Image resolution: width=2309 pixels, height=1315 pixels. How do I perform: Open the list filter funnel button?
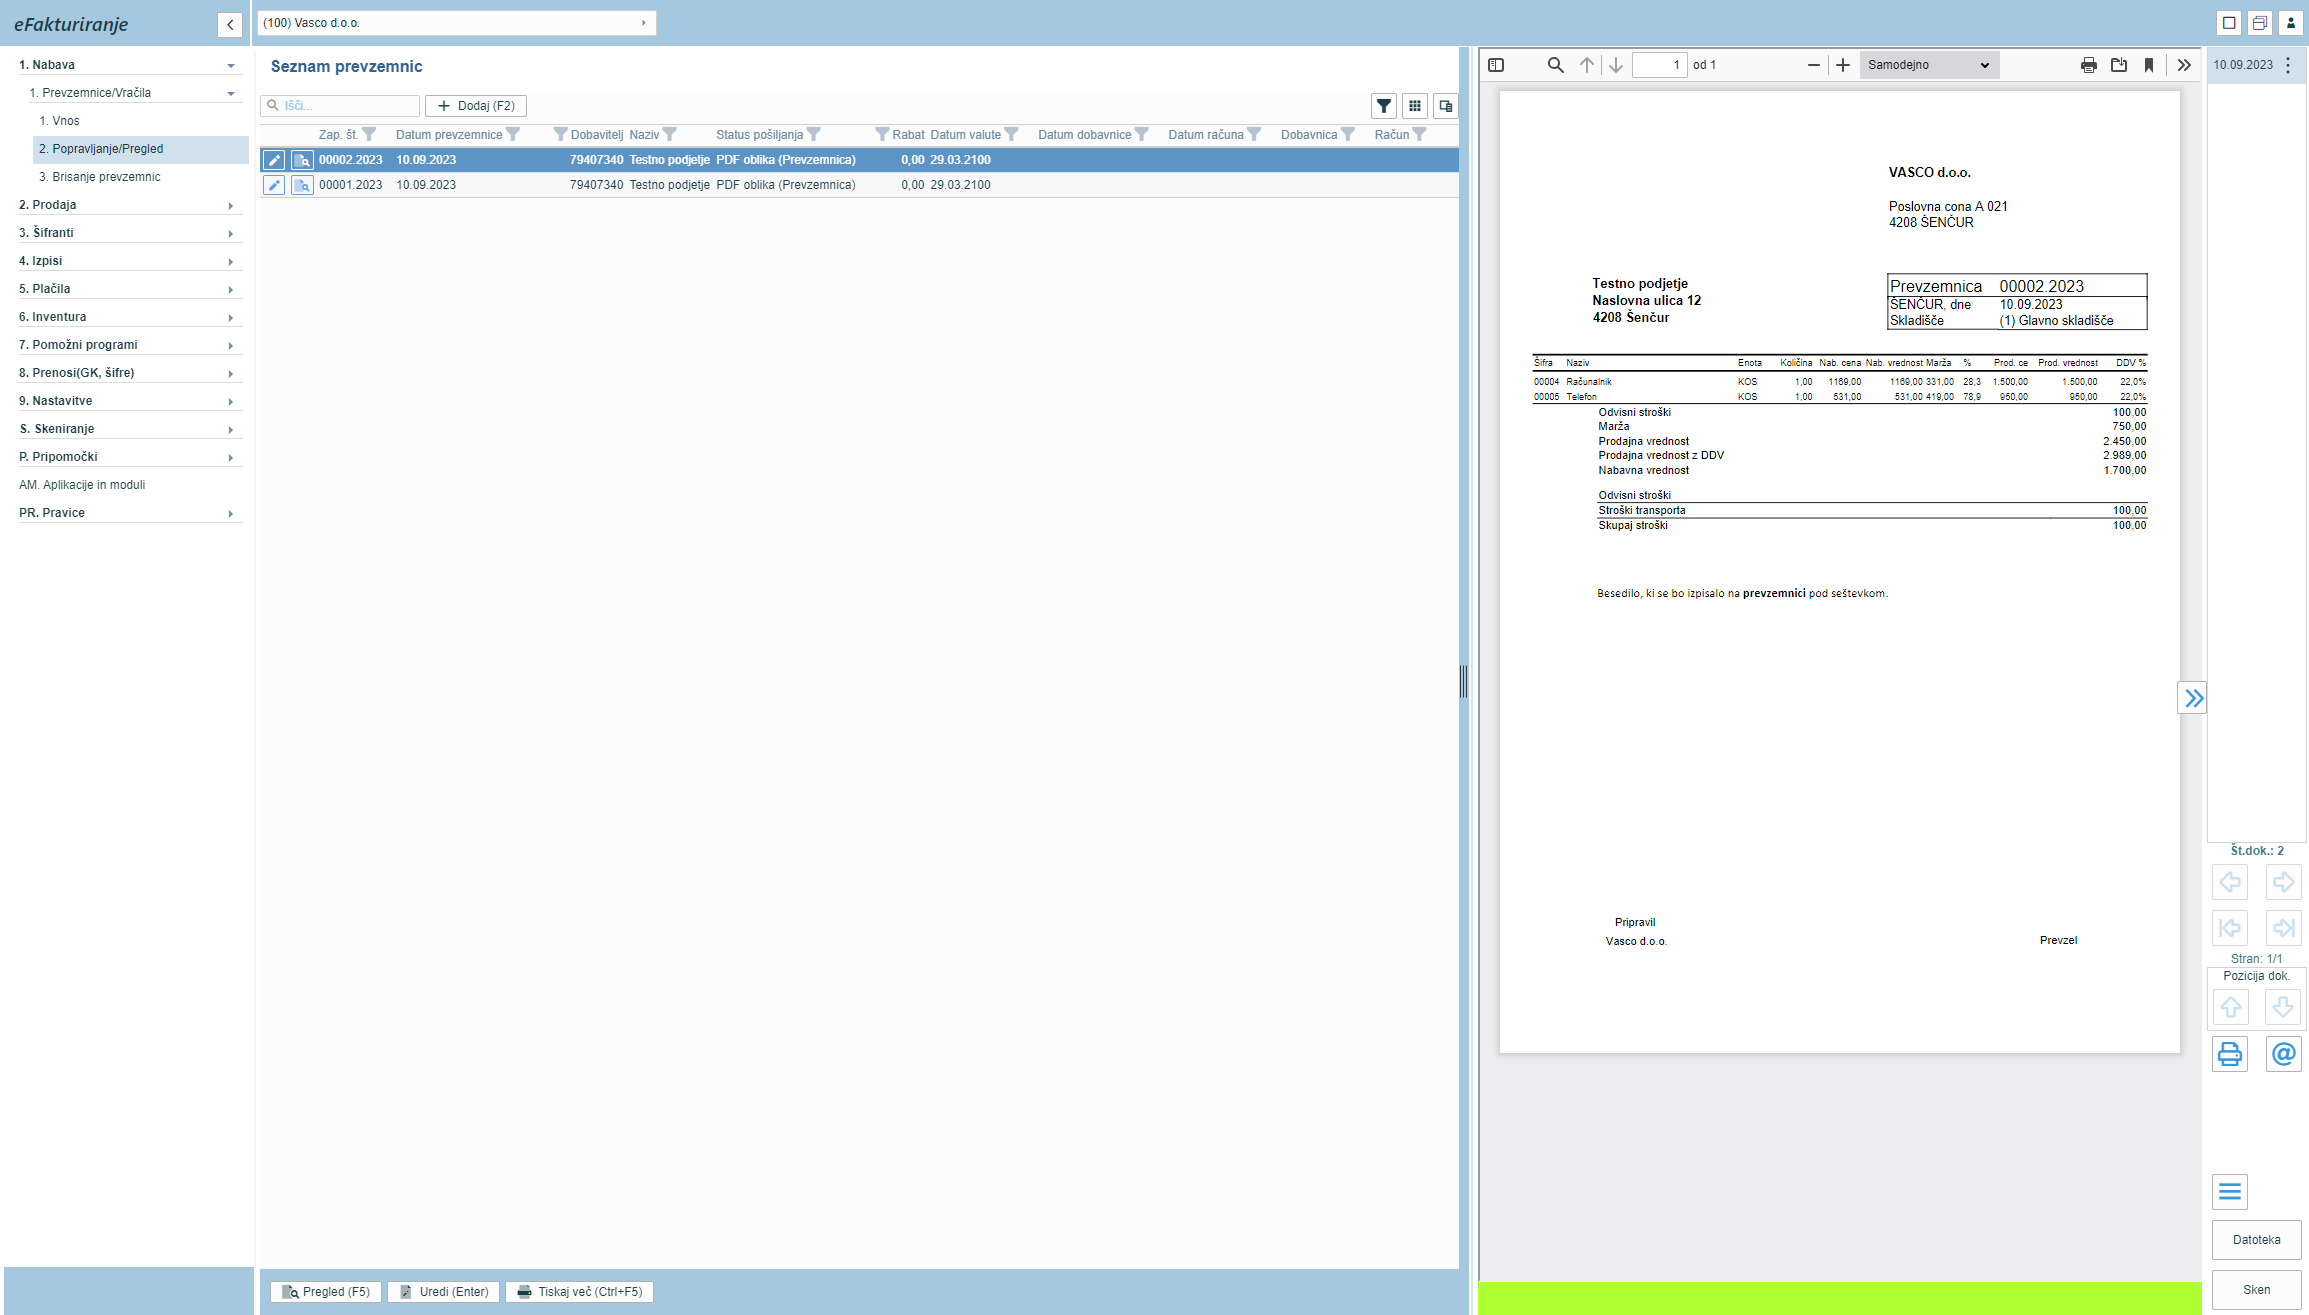(1384, 106)
